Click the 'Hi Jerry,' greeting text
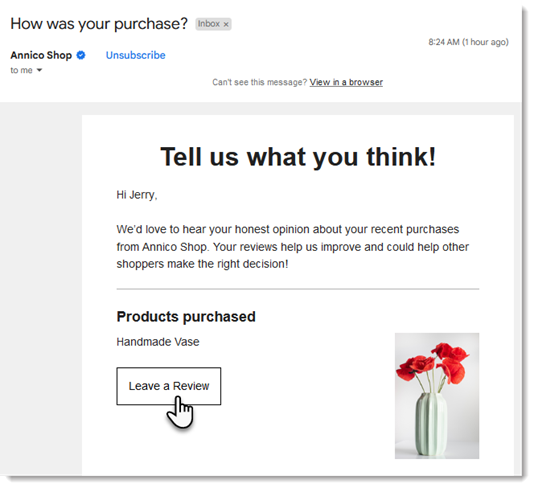 pyautogui.click(x=137, y=195)
